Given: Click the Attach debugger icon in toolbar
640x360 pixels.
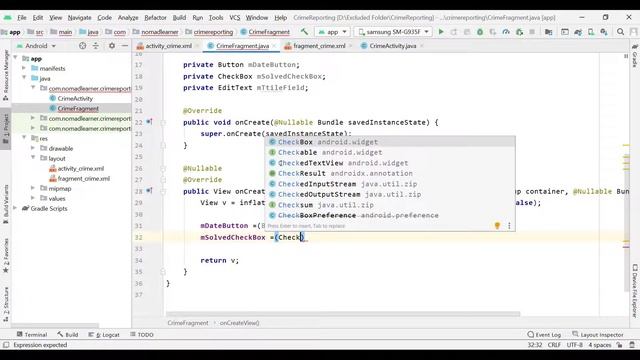Looking at the screenshot, I should pos(519,31).
